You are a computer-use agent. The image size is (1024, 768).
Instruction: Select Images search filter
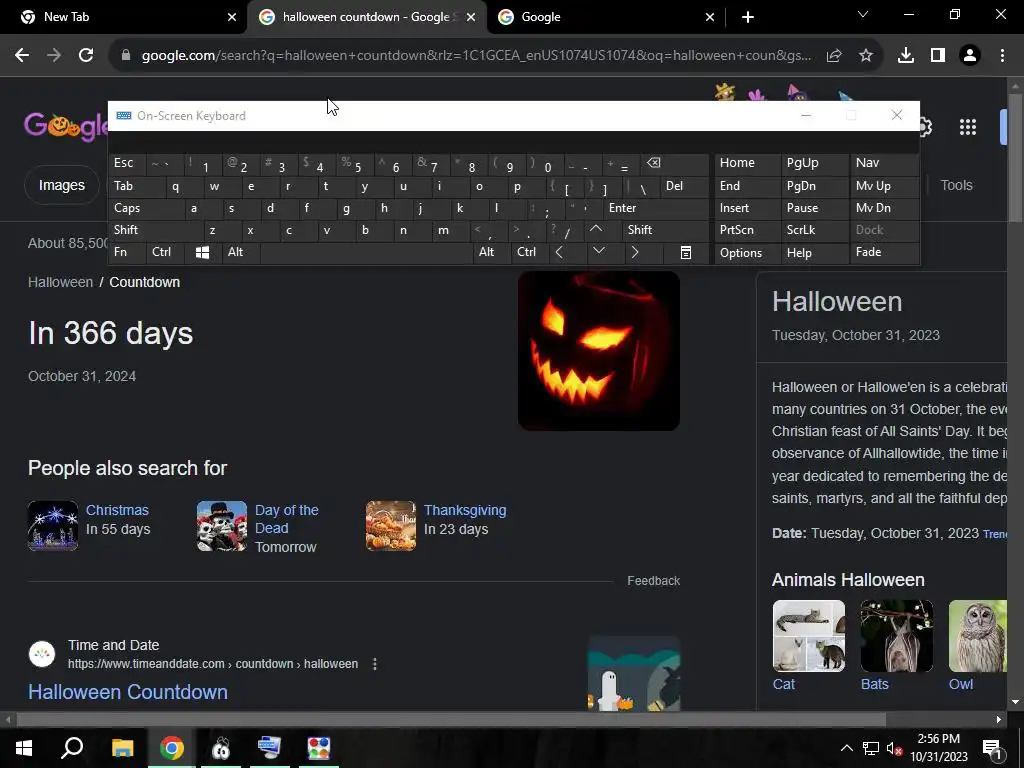click(61, 185)
